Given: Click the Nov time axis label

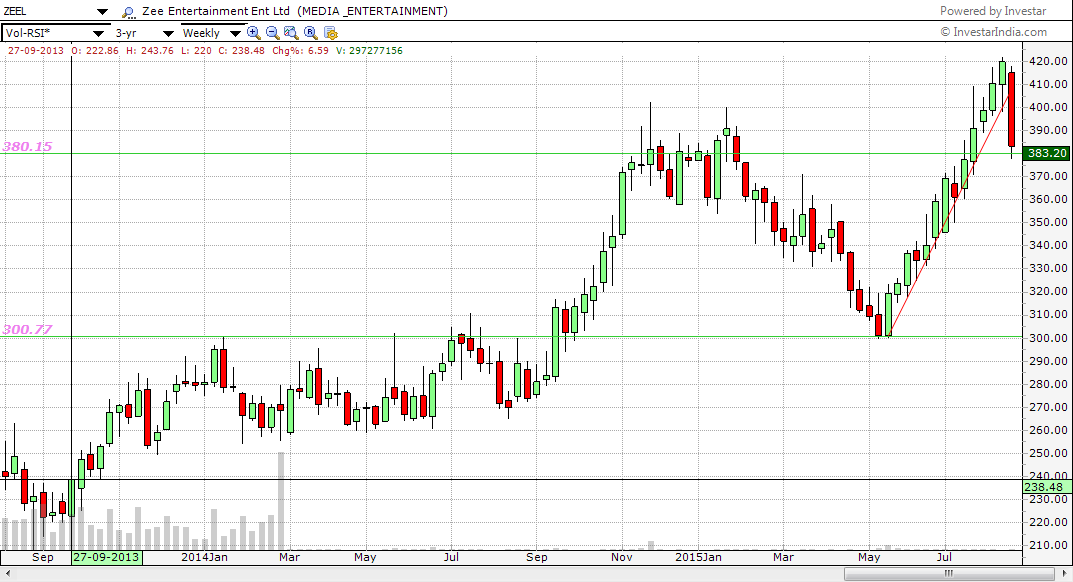Looking at the screenshot, I should 622,557.
